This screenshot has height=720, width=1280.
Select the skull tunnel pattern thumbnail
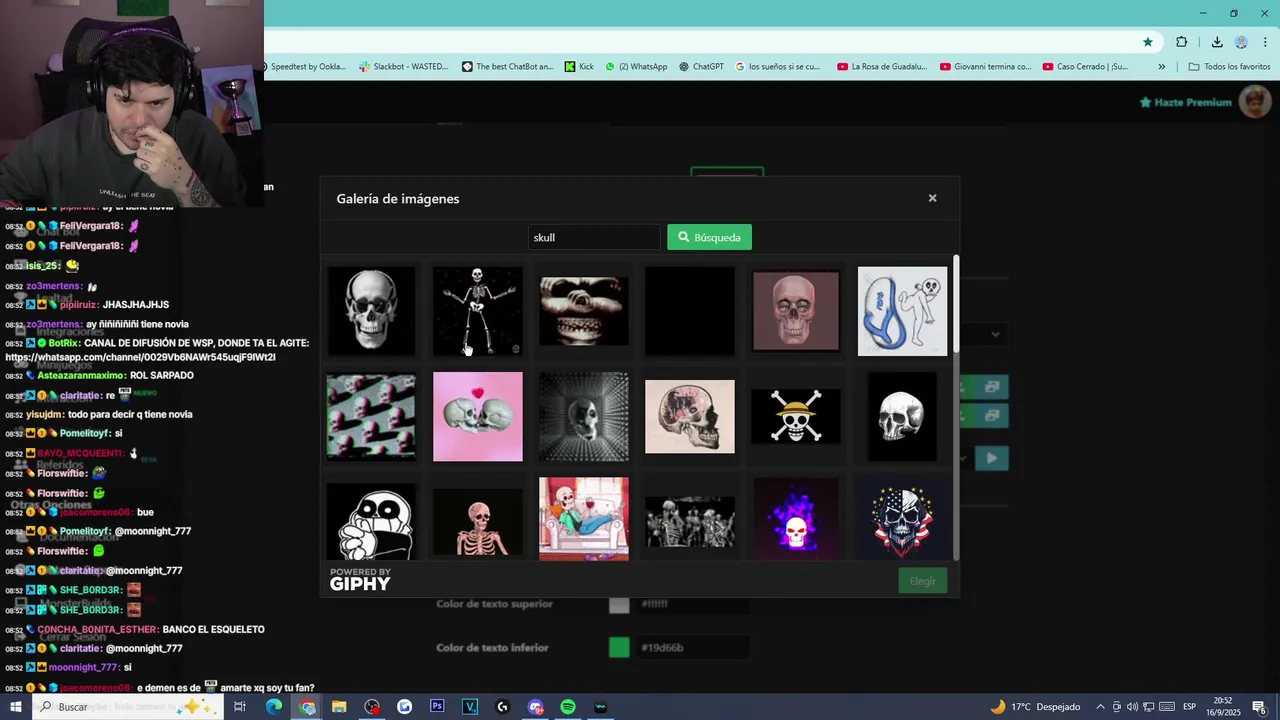(584, 417)
